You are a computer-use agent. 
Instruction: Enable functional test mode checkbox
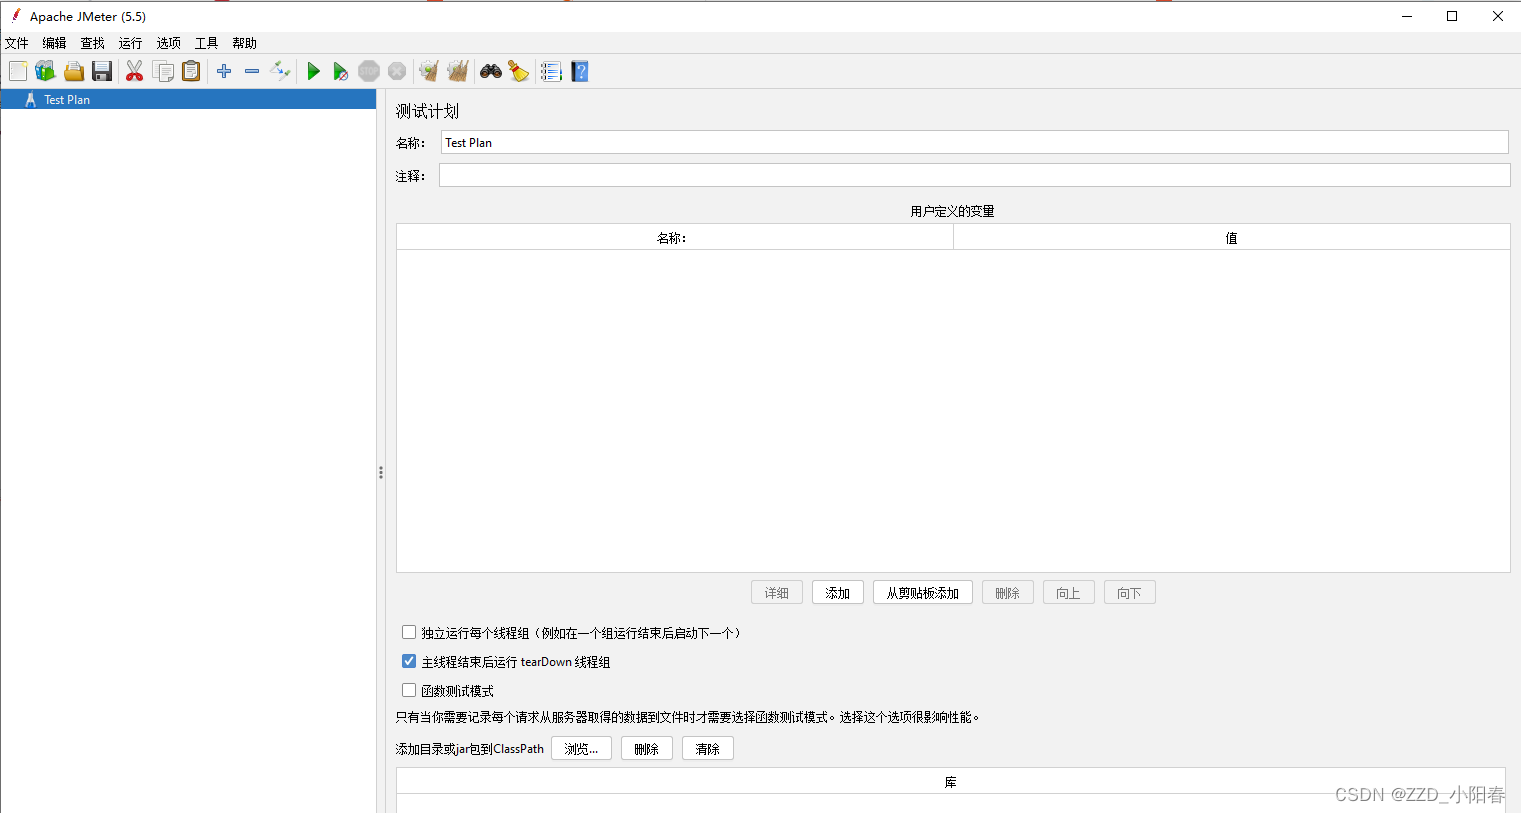(x=409, y=690)
